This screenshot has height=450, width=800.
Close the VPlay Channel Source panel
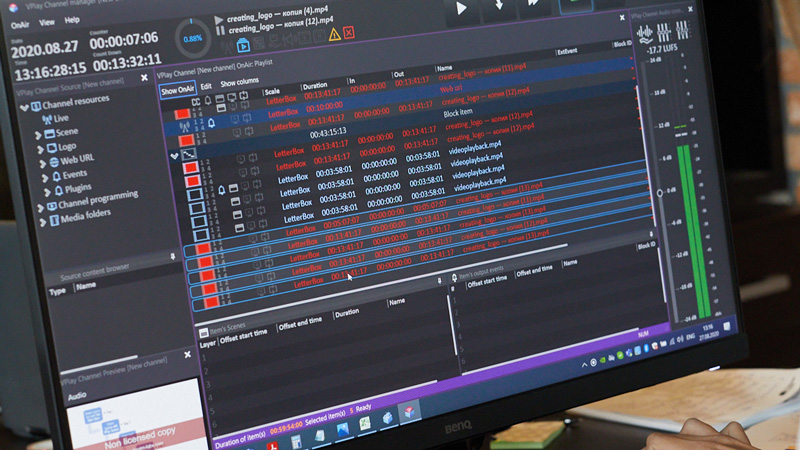(x=144, y=78)
